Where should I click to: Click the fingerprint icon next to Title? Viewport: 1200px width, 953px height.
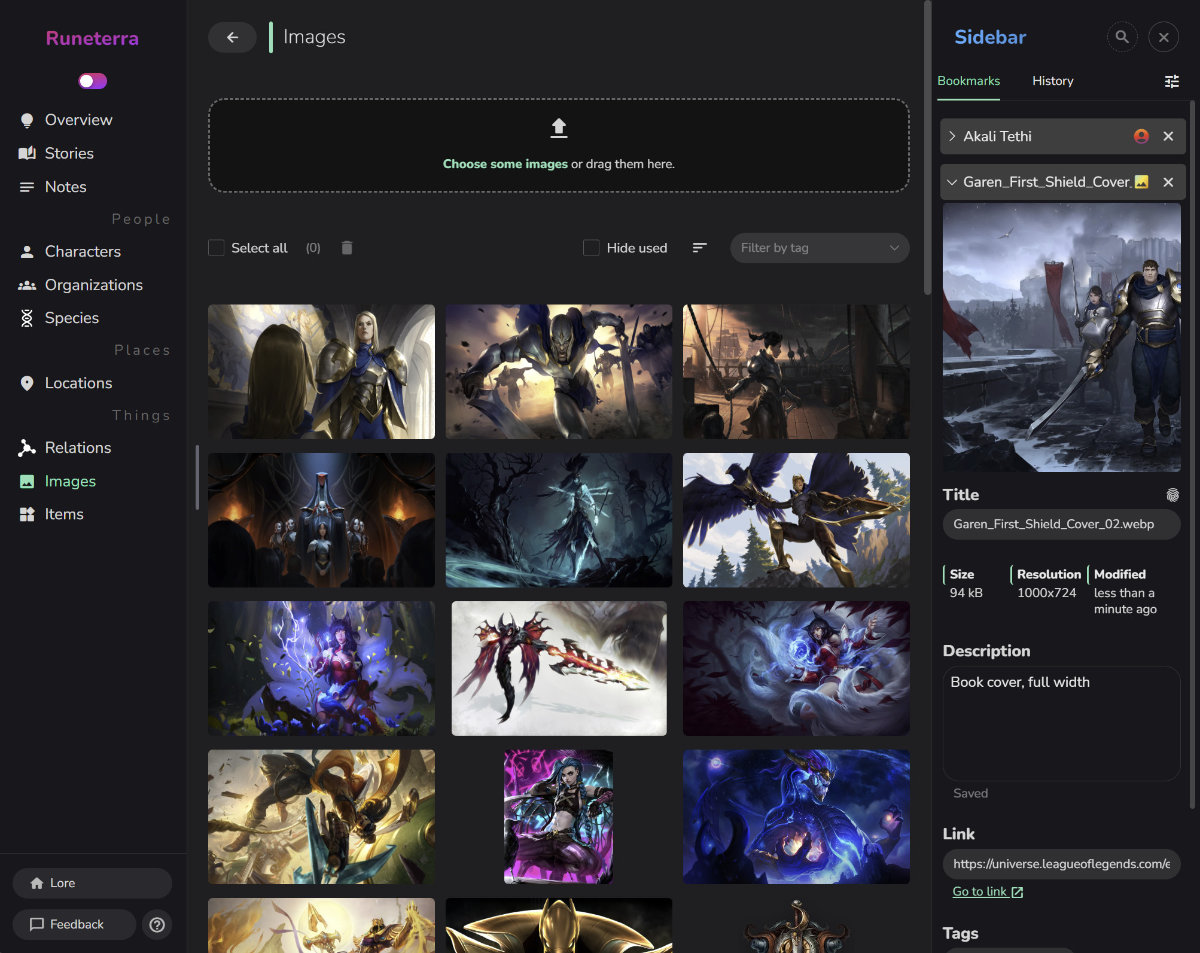click(x=1172, y=494)
